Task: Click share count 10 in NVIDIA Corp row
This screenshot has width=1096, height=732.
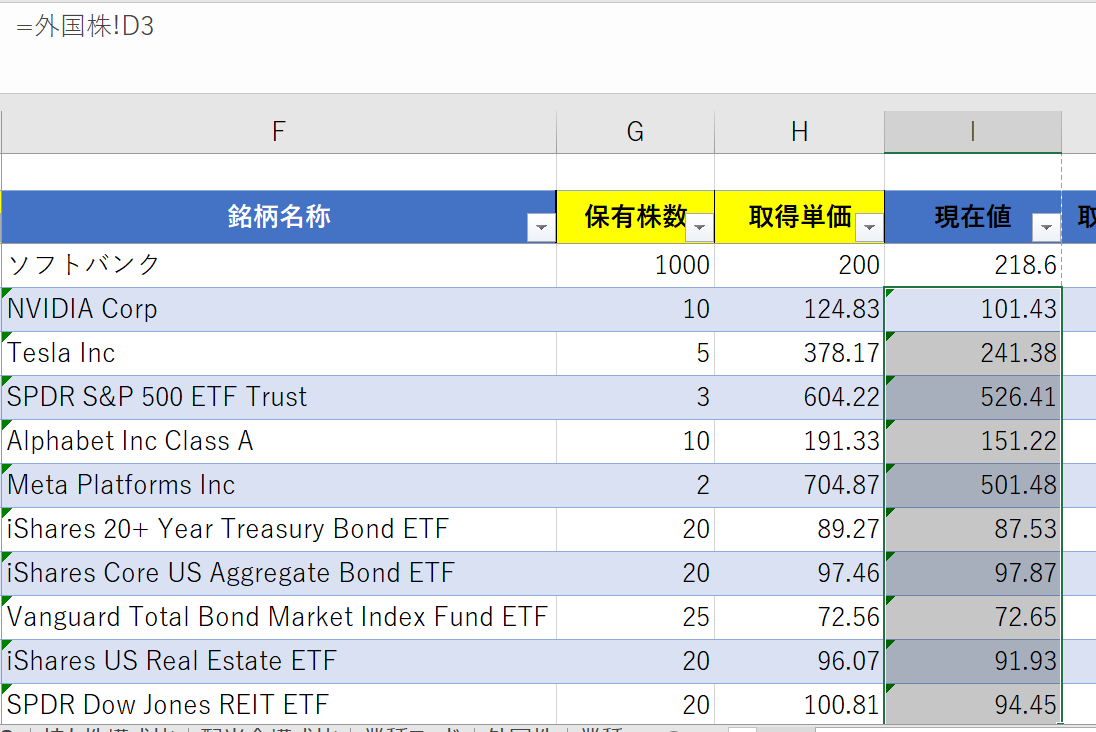Action: 635,309
